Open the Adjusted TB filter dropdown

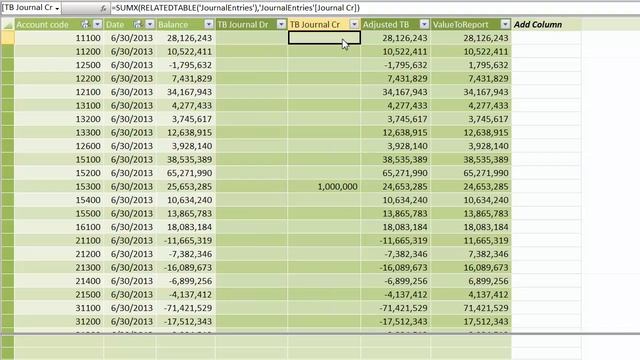tap(424, 24)
